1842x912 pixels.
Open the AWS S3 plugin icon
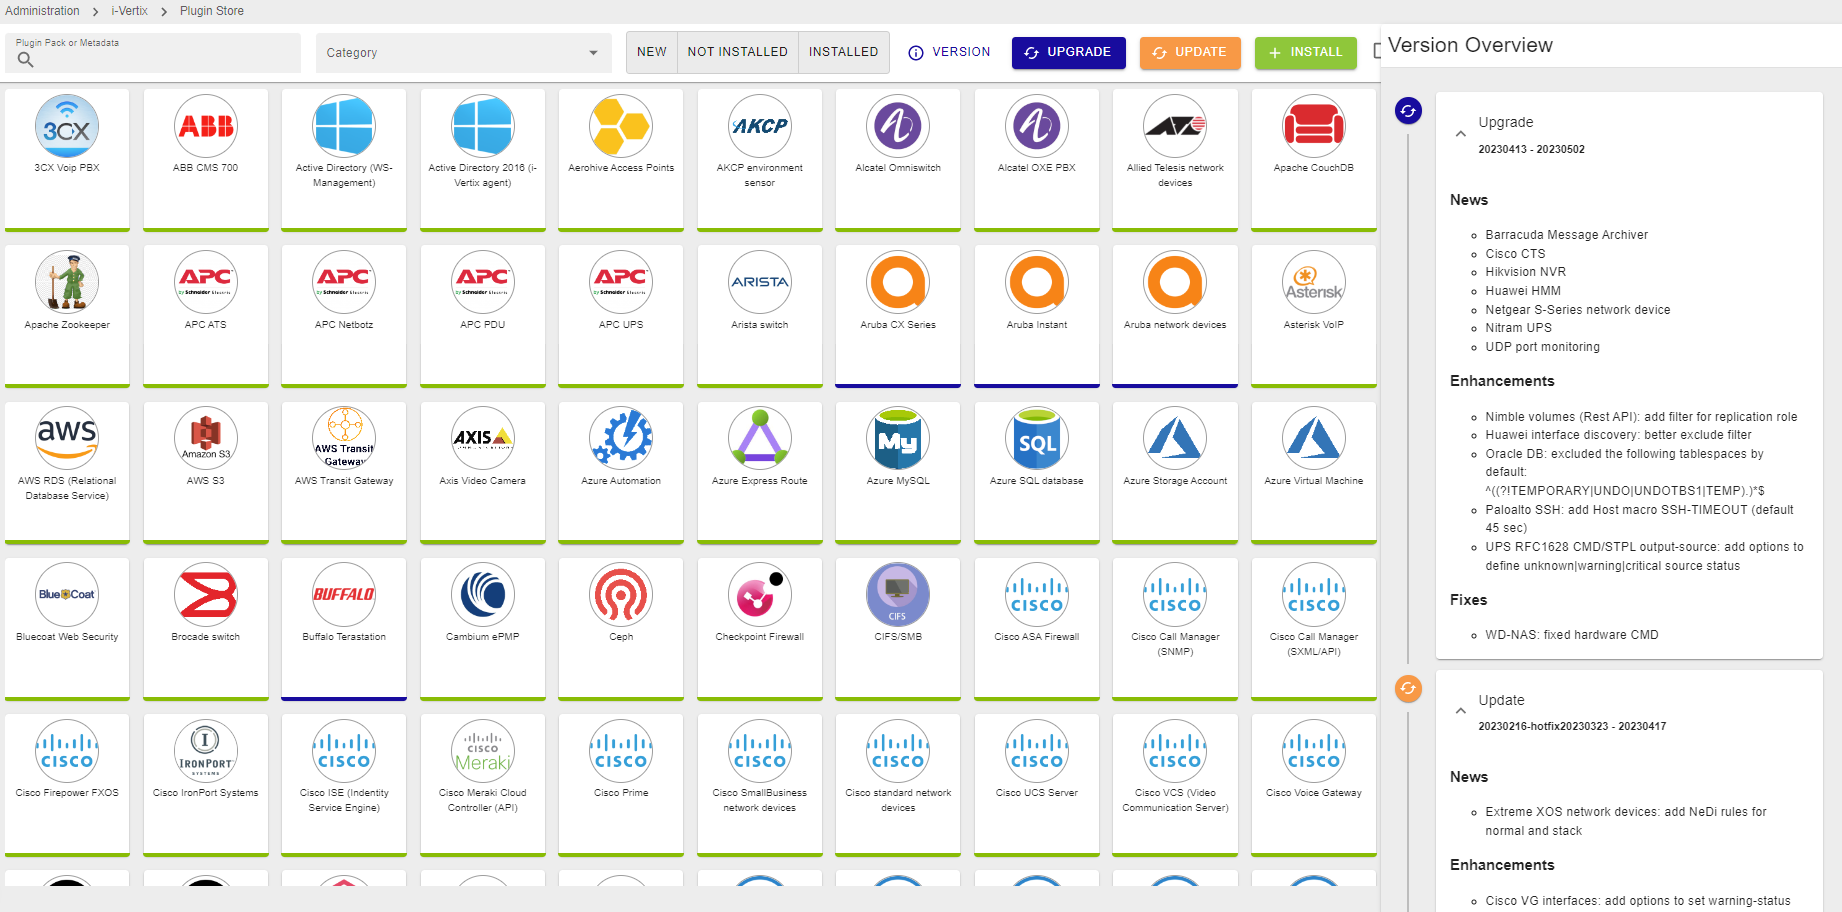pos(205,438)
